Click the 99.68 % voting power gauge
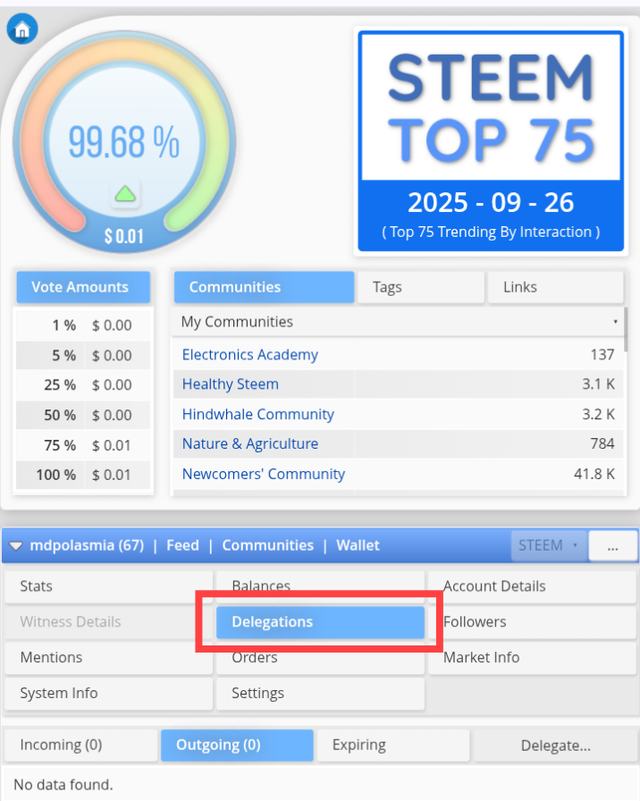The width and height of the screenshot is (640, 801). point(125,142)
